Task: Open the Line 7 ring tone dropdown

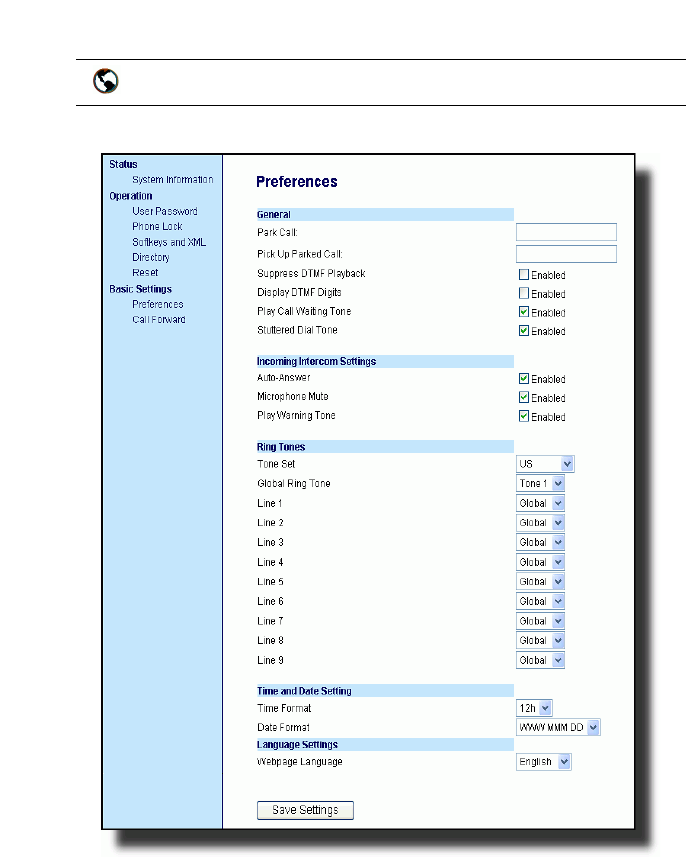Action: tap(540, 621)
